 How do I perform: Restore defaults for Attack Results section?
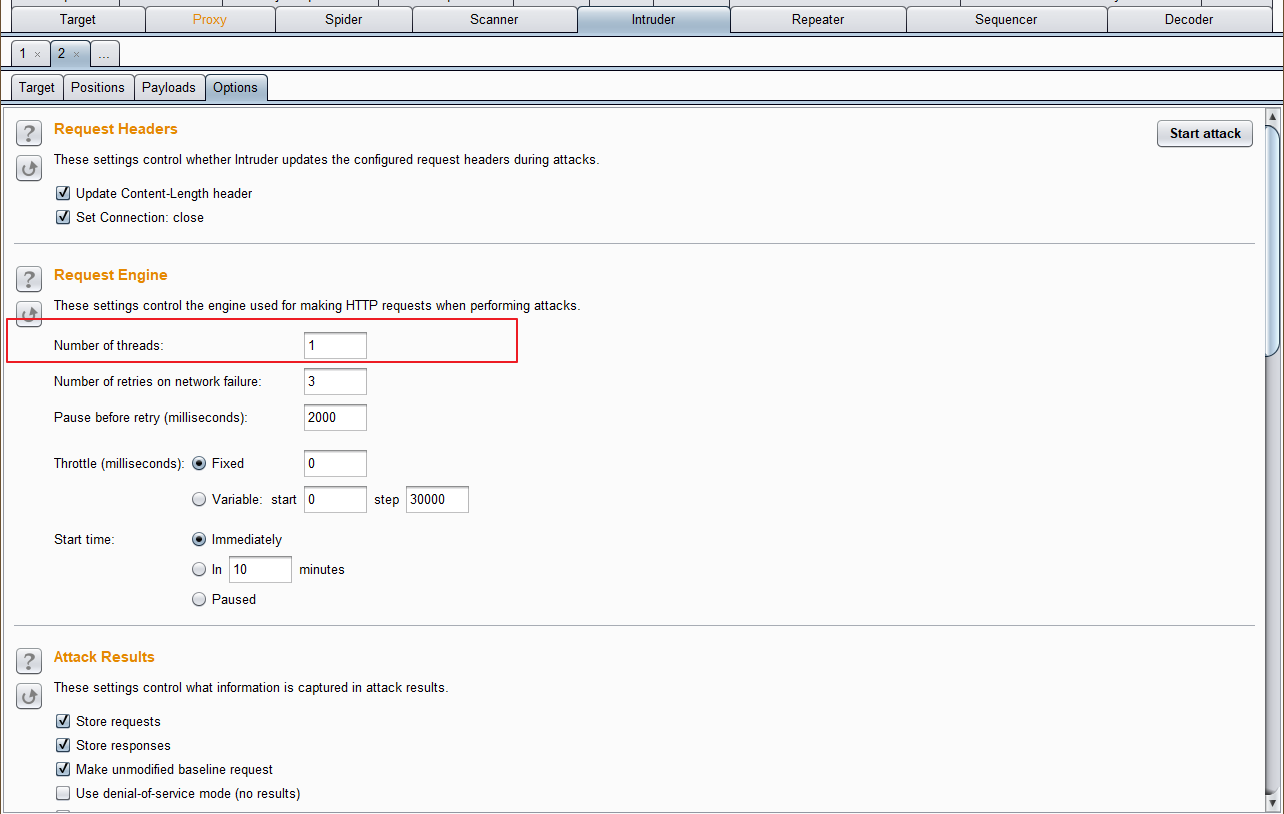29,696
